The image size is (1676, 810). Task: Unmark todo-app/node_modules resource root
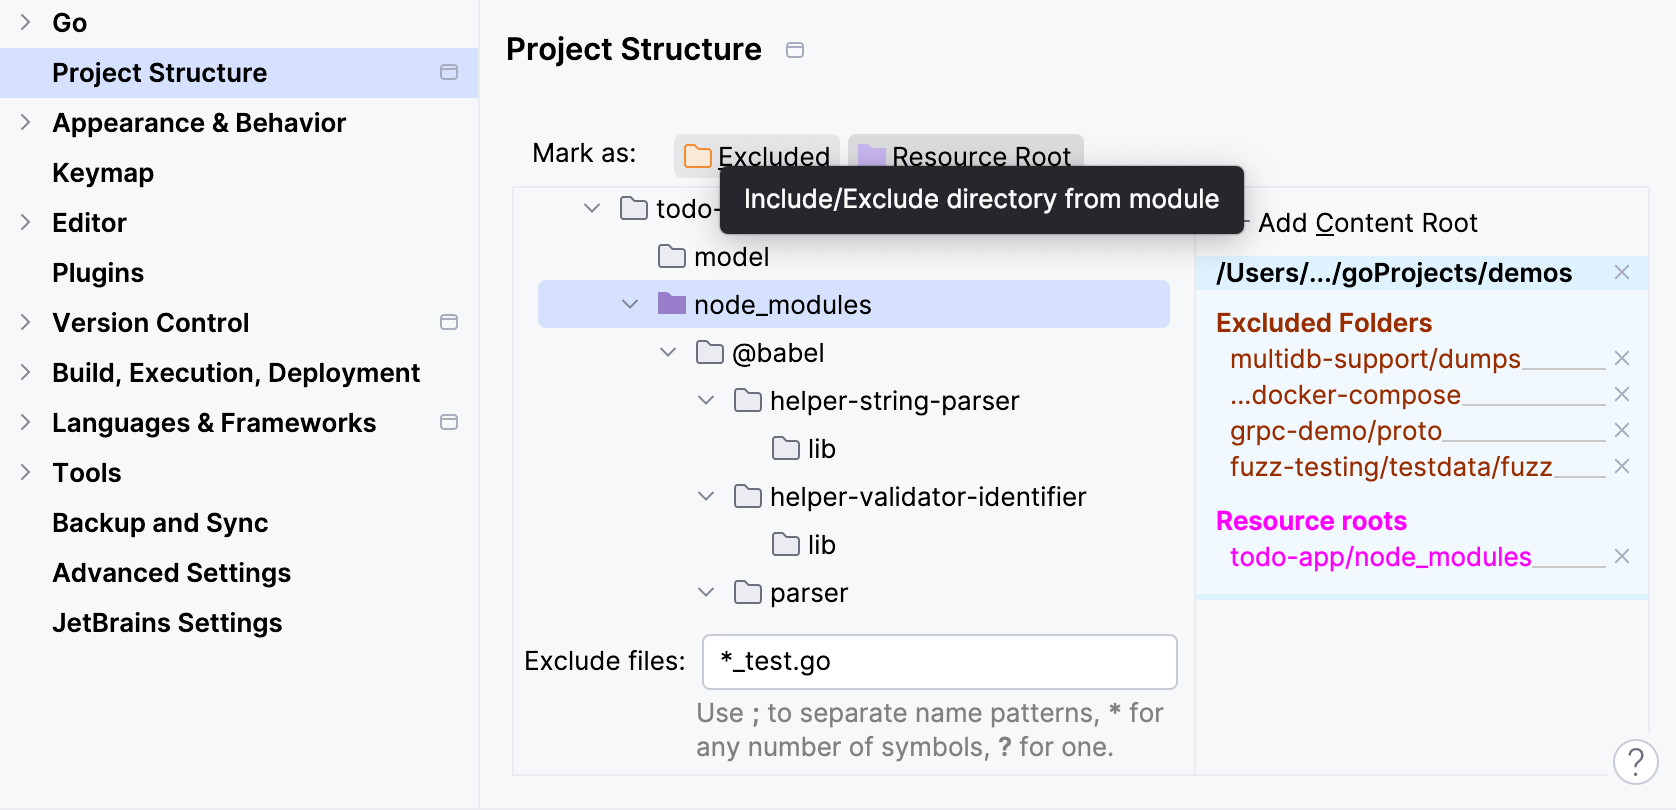[x=1622, y=556]
